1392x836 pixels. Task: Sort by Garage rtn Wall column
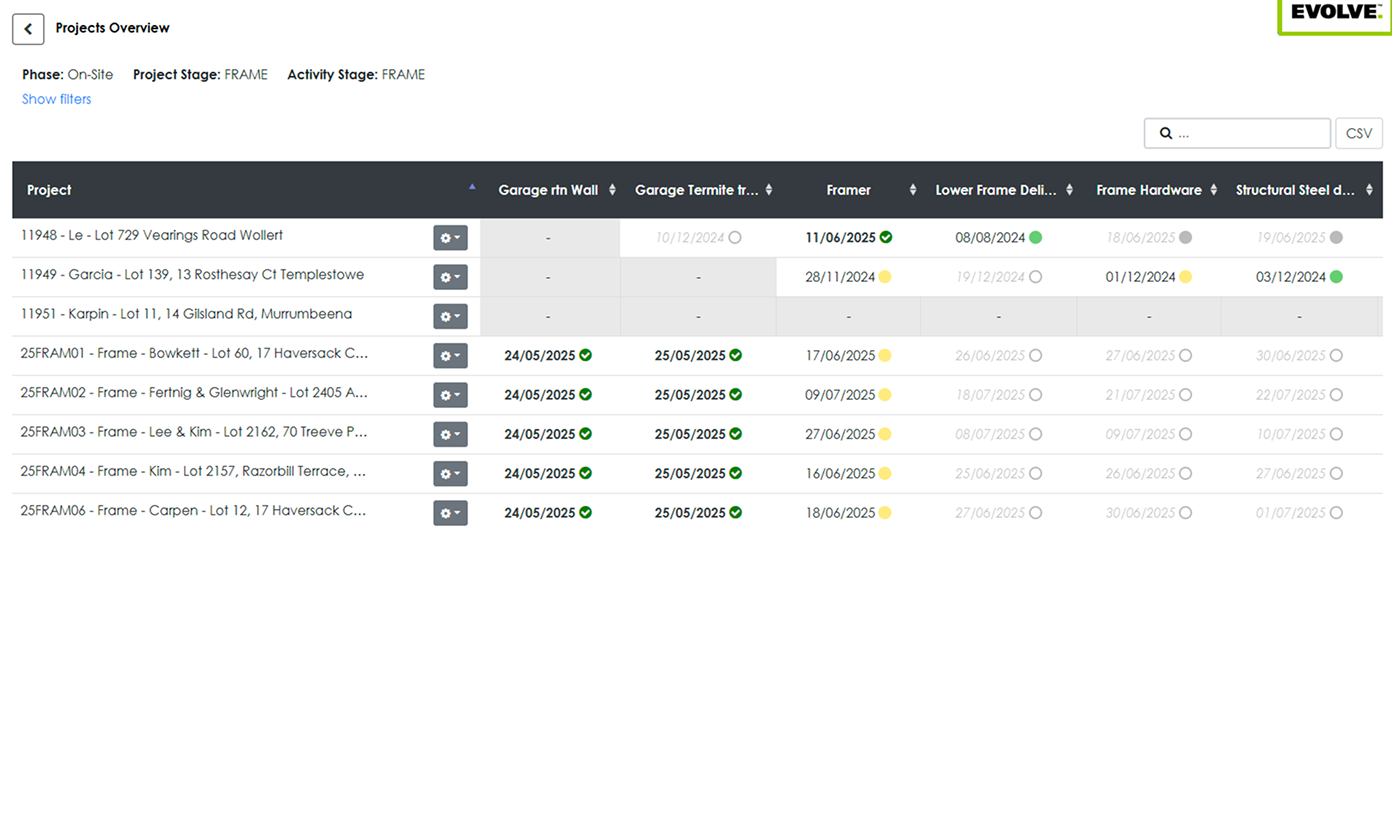[x=550, y=190]
